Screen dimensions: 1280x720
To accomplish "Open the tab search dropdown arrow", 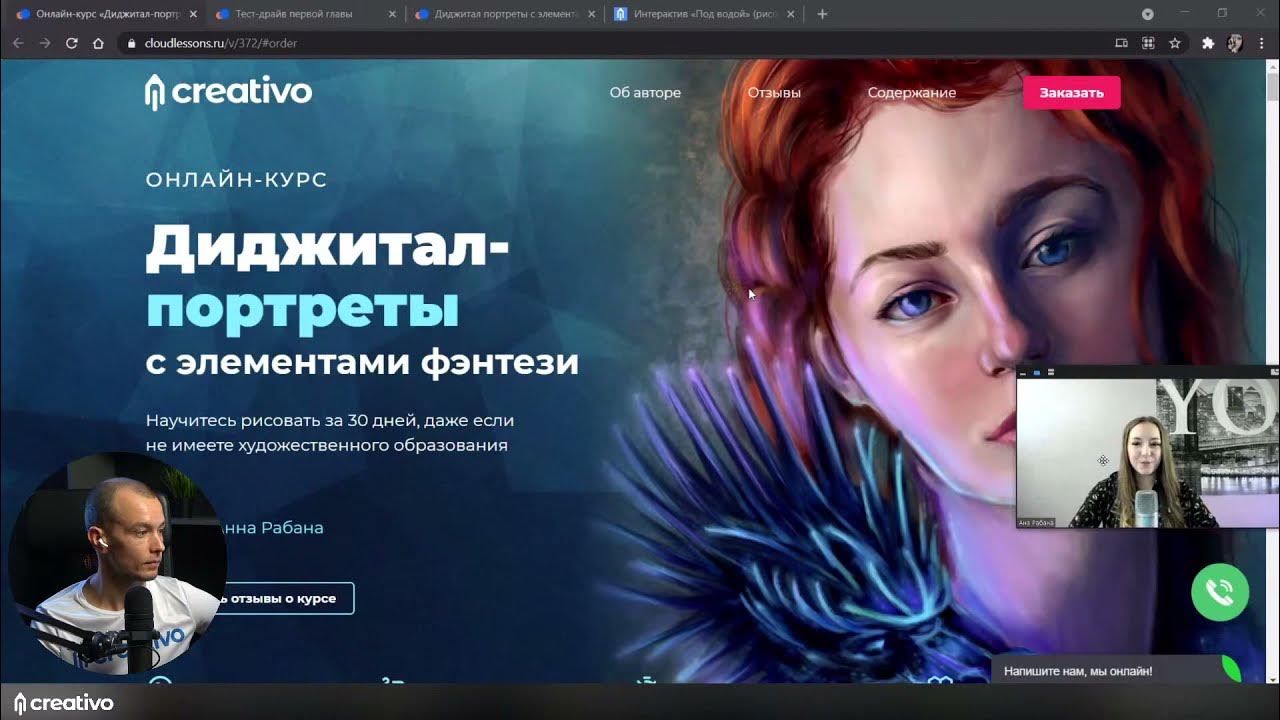I will (1147, 14).
